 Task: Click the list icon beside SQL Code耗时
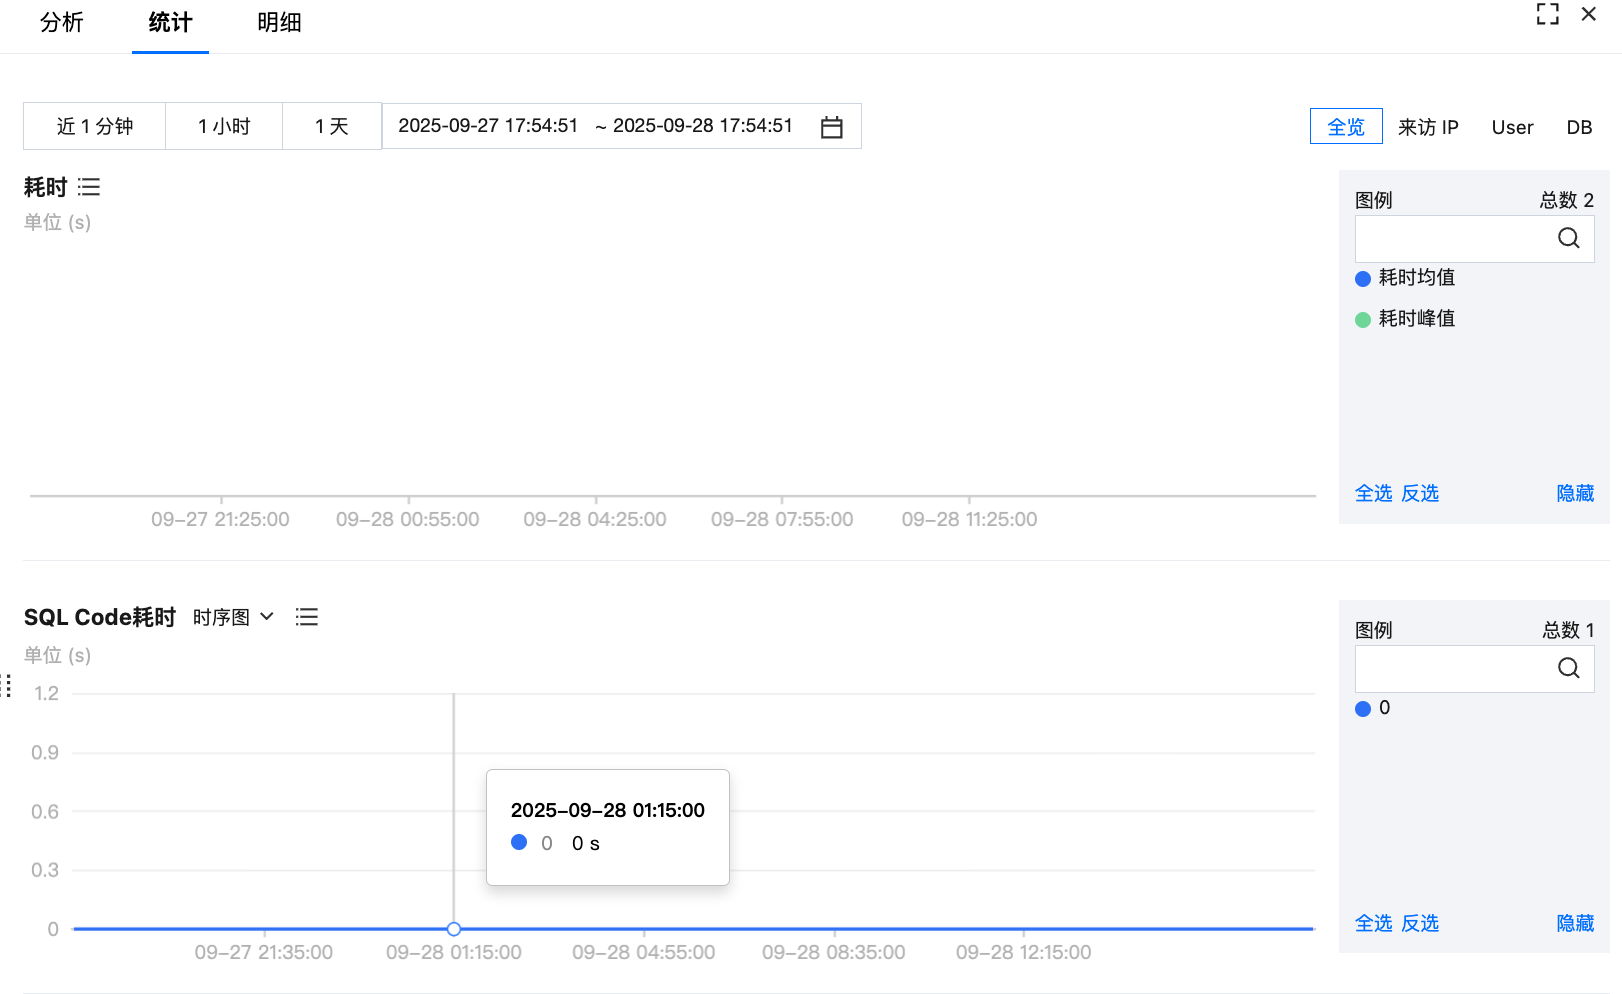click(307, 617)
